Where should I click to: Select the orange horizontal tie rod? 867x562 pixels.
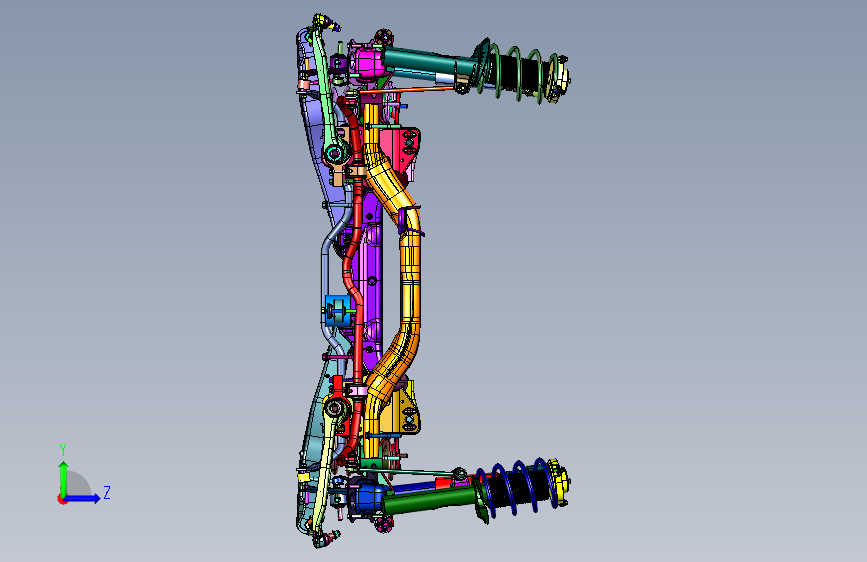coord(409,89)
